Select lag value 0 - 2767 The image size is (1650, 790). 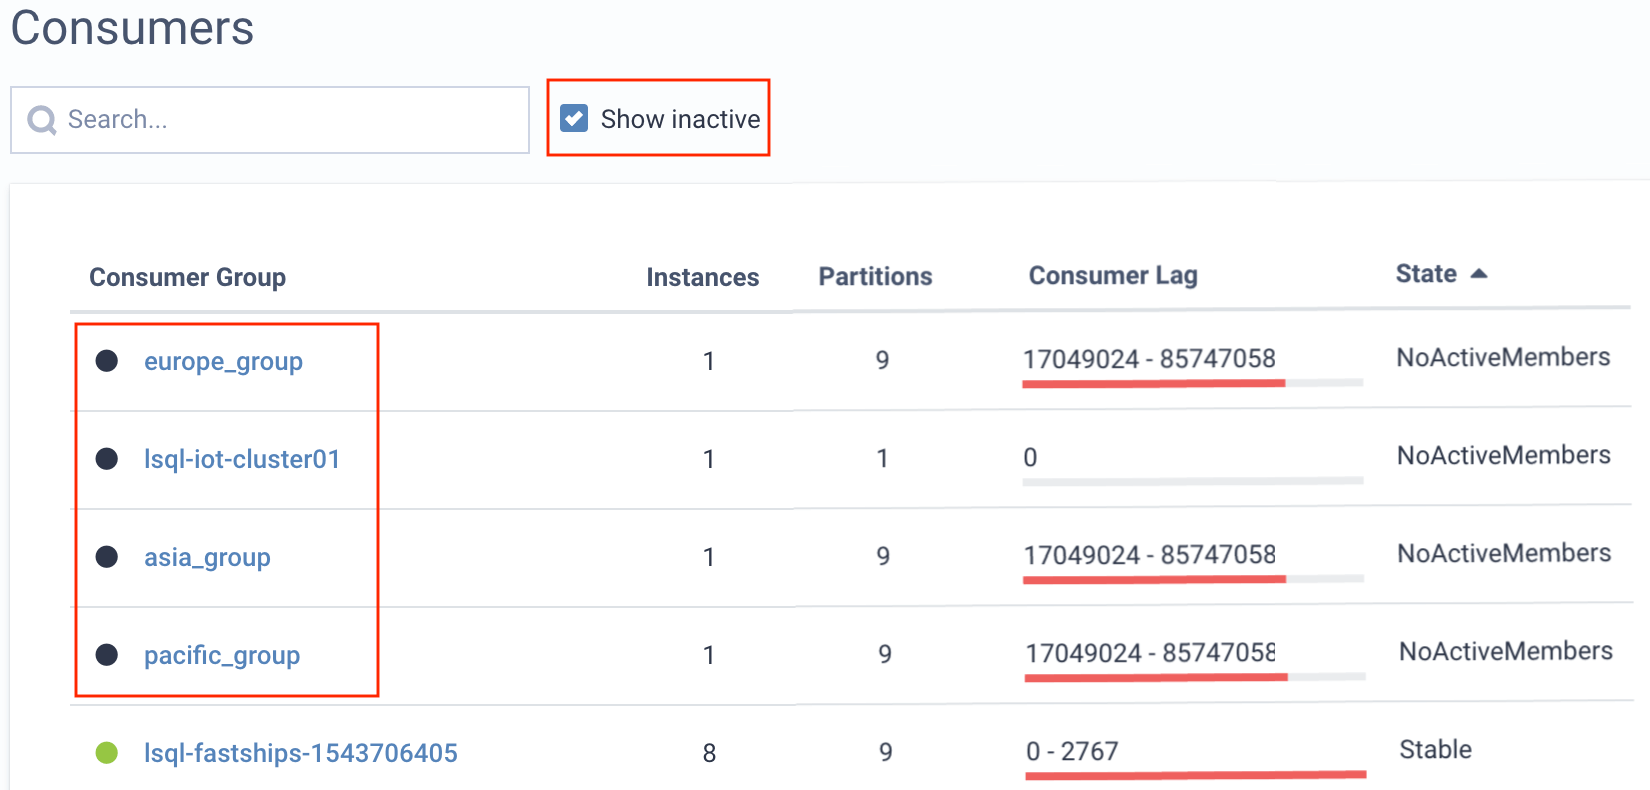point(1072,751)
